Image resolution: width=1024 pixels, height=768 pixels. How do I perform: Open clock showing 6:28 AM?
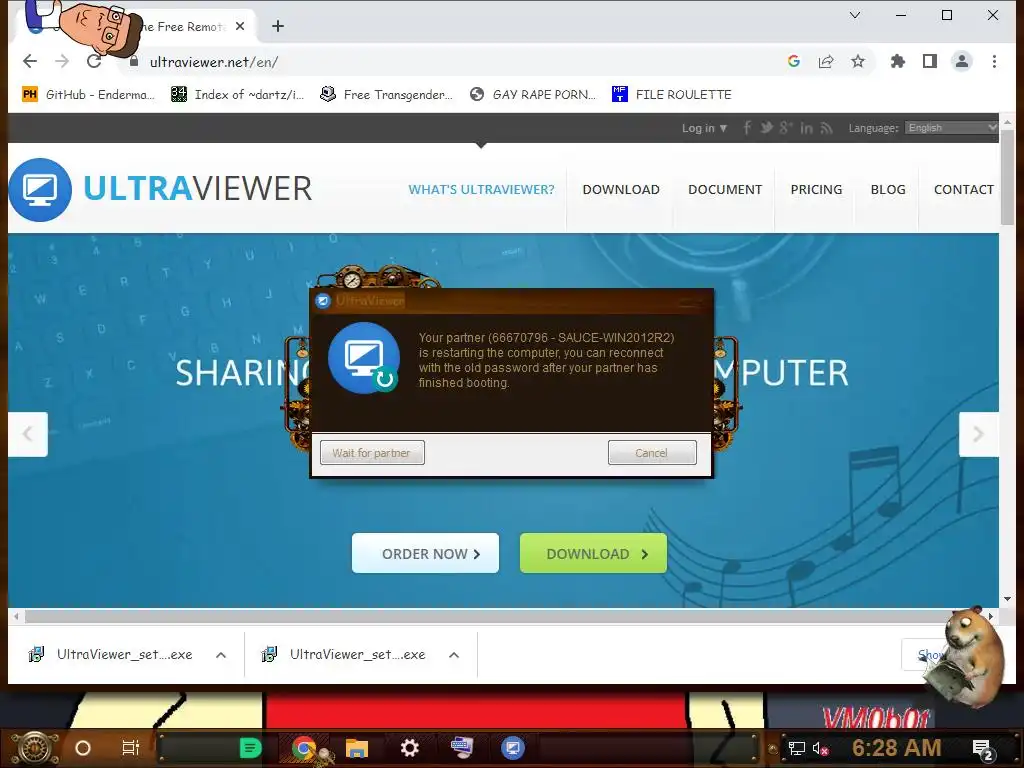[897, 748]
